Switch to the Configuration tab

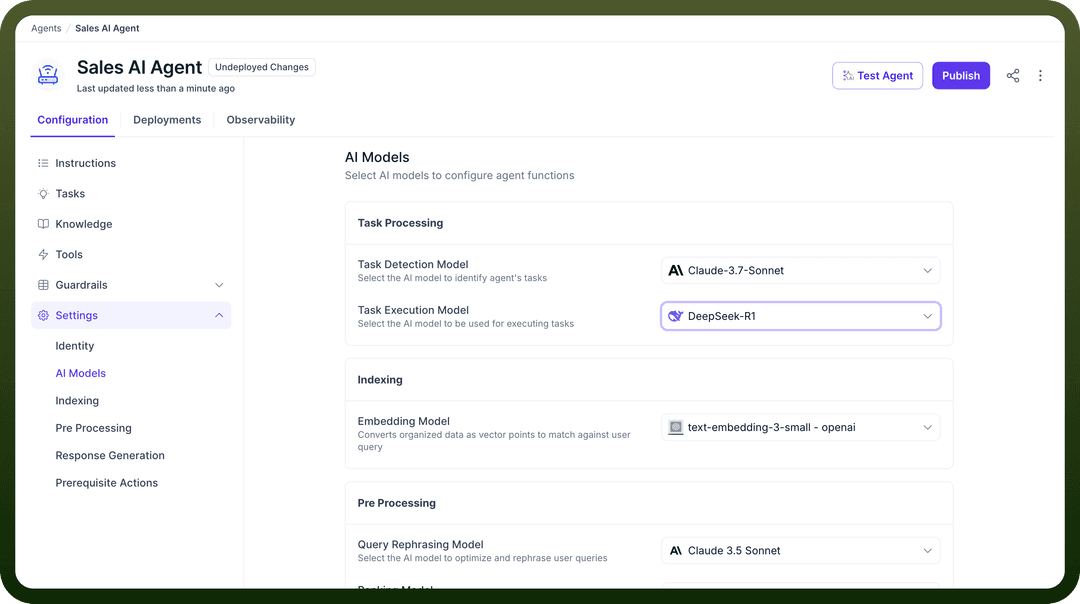click(72, 120)
